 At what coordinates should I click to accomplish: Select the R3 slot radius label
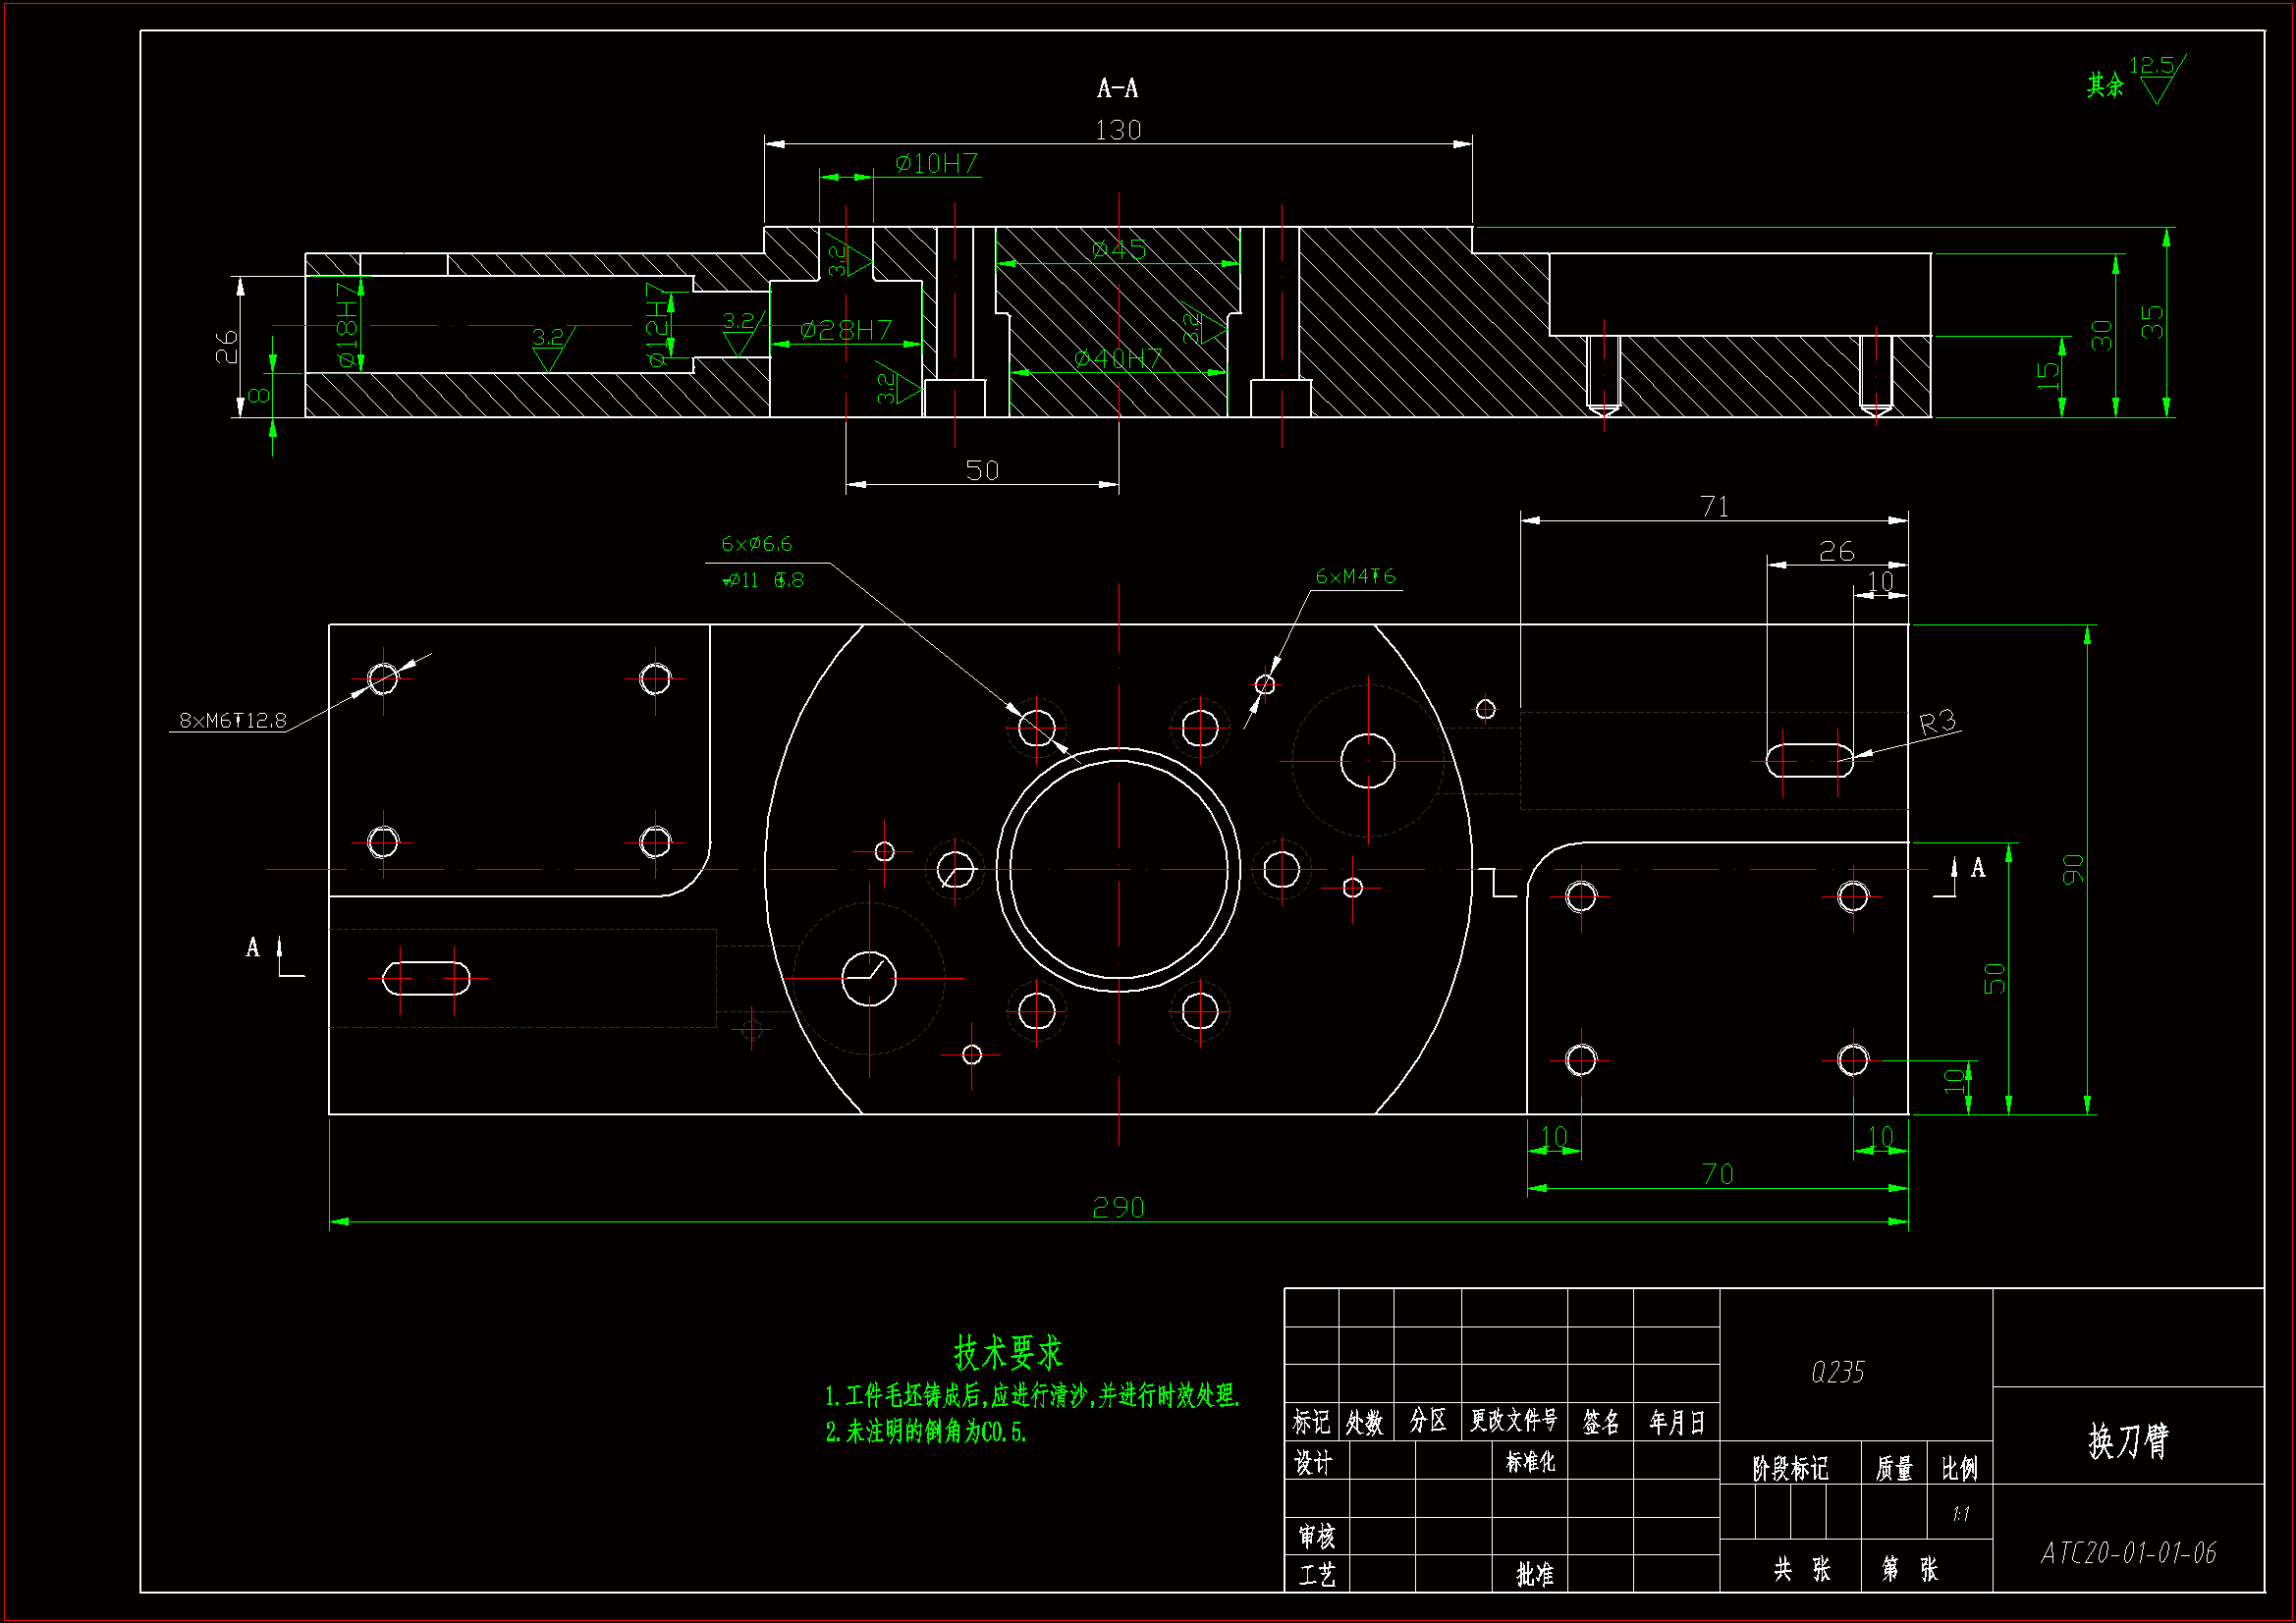1937,722
